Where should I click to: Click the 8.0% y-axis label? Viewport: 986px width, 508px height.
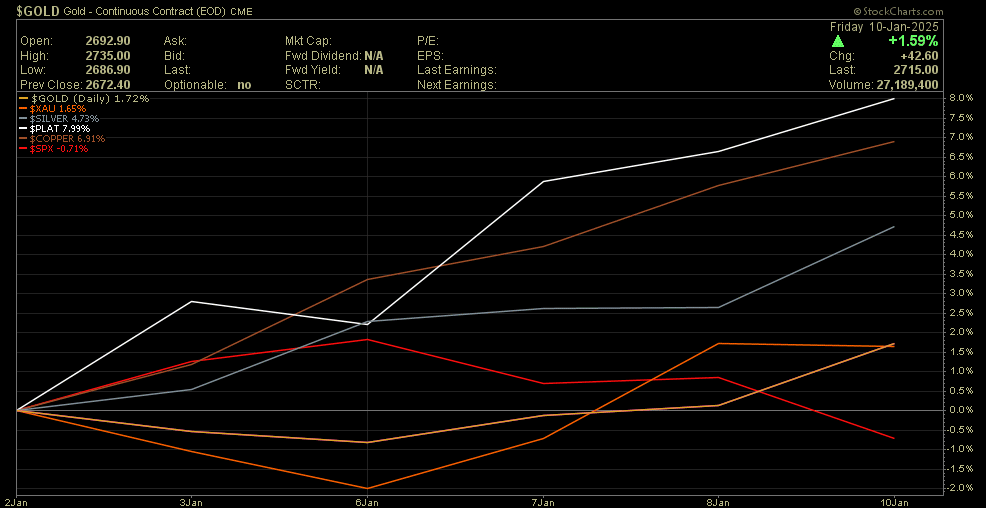click(x=961, y=98)
